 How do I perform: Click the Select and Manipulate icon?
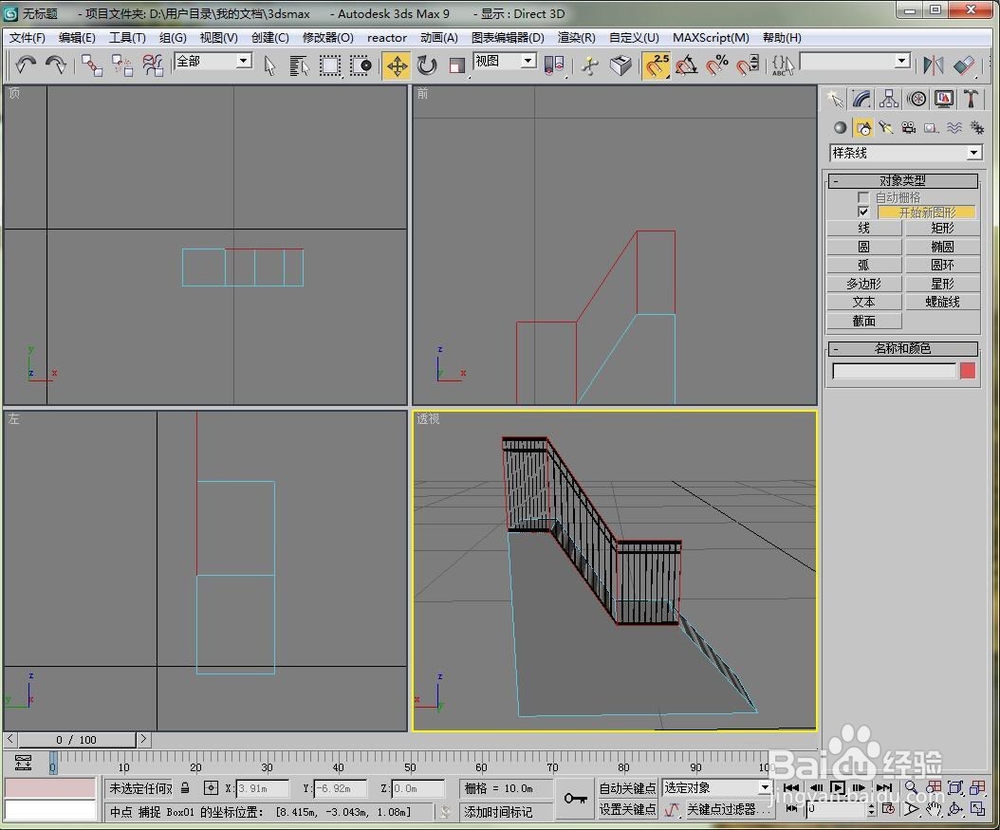pos(591,66)
